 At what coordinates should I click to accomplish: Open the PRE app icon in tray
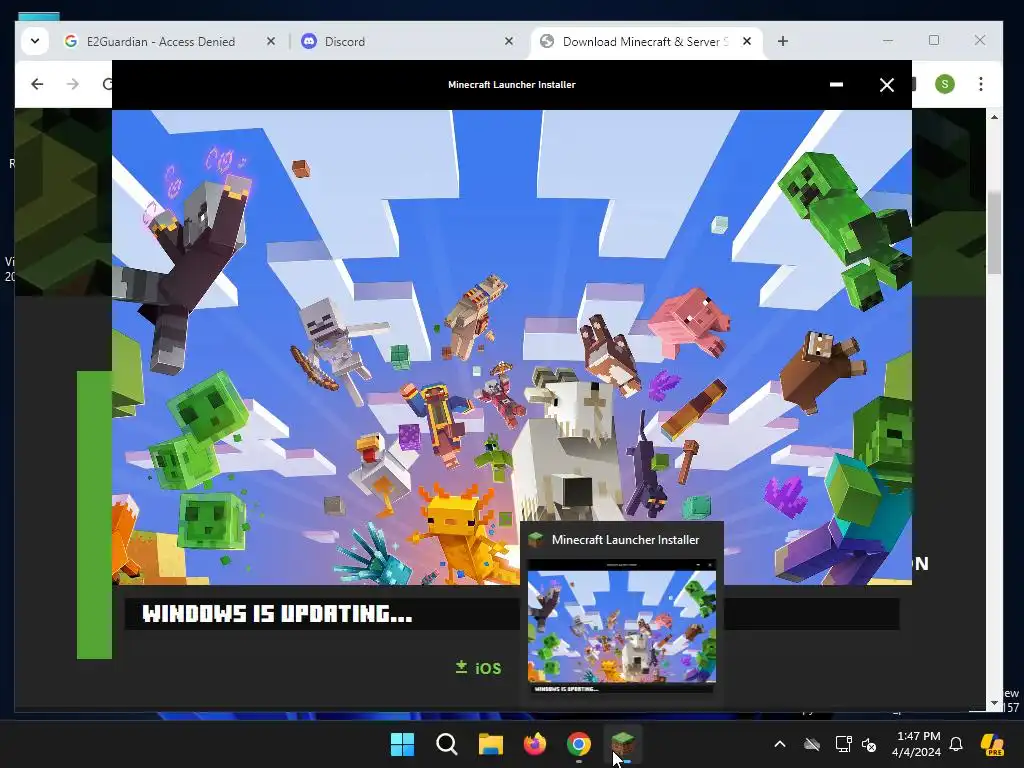pos(993,744)
